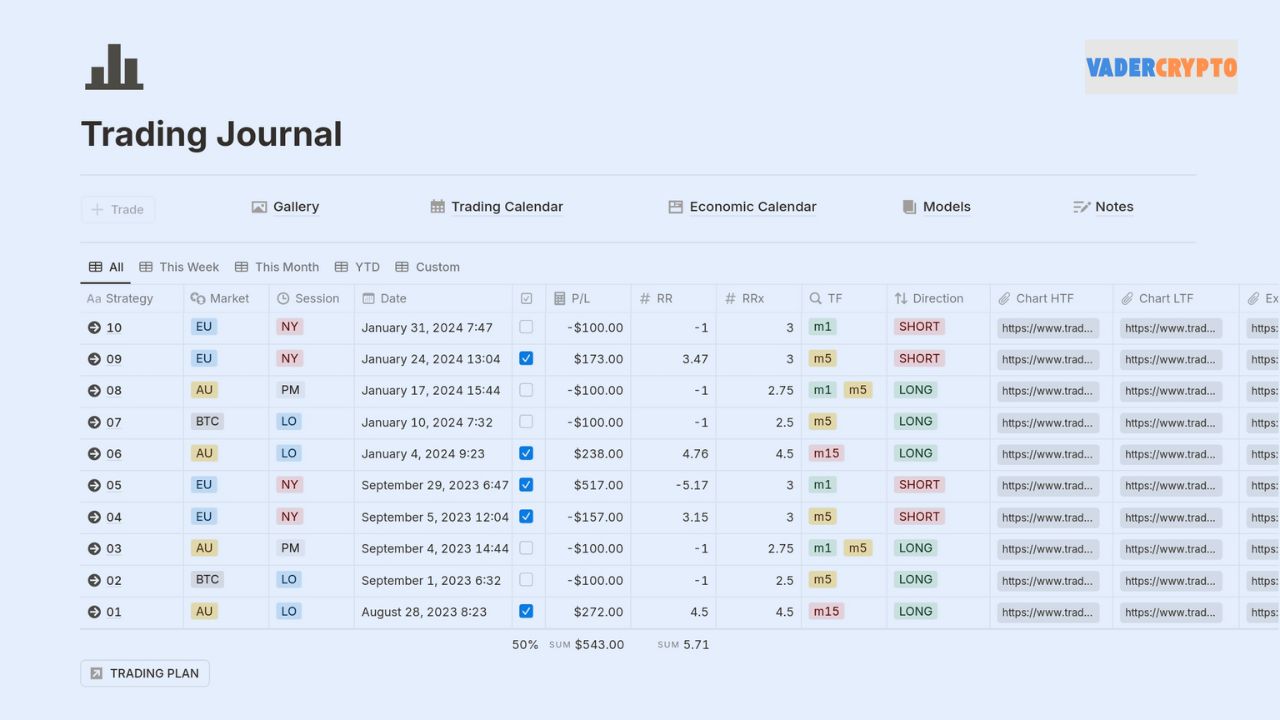Uncheck the January 24, 2024 trade checkbox
Screen dimensions: 1280x720
pos(526,358)
